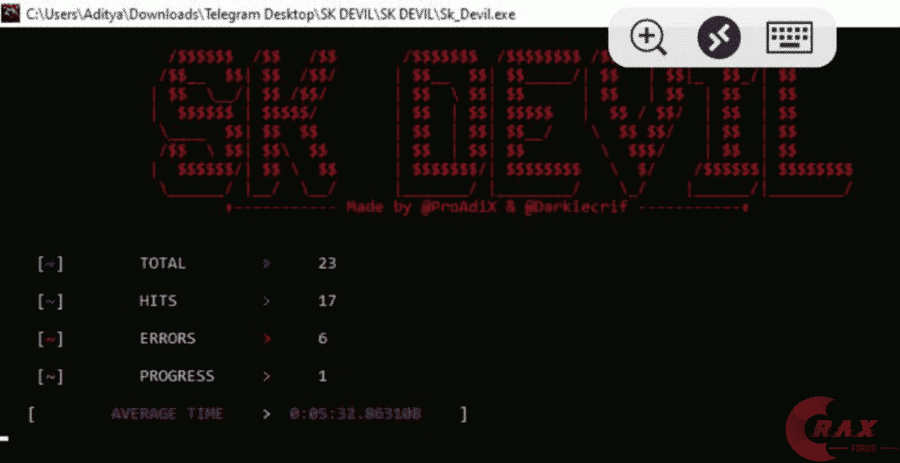Viewport: 900px width, 463px height.
Task: Click the PROGRESS label
Action: point(177,376)
